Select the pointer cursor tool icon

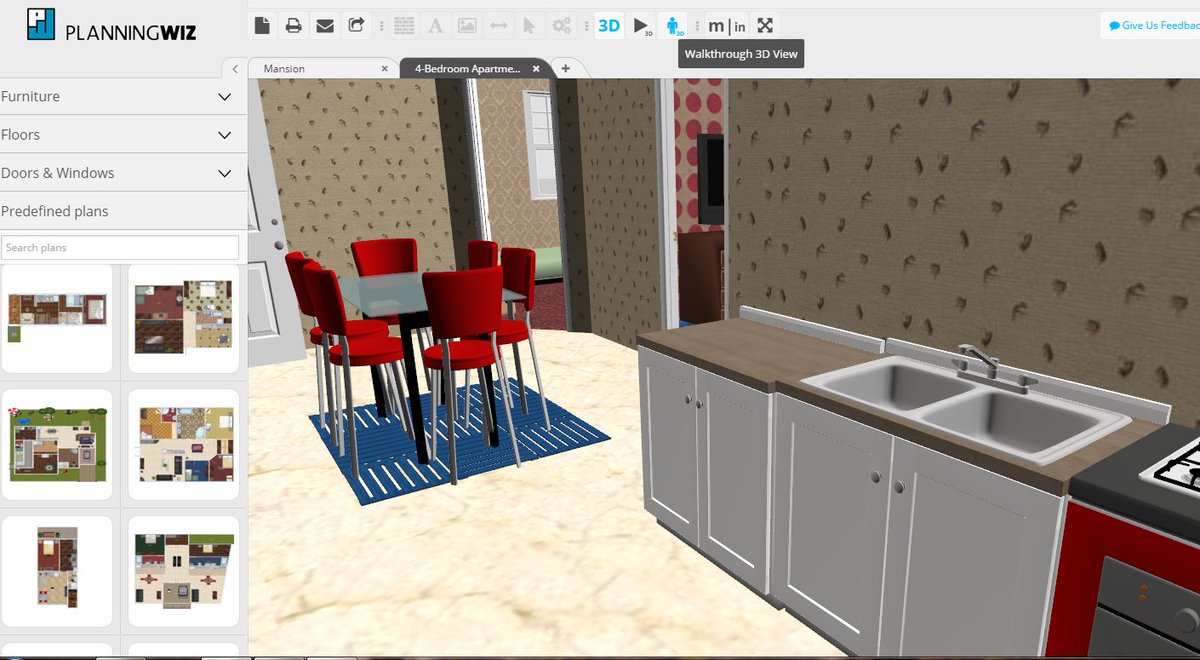point(530,26)
